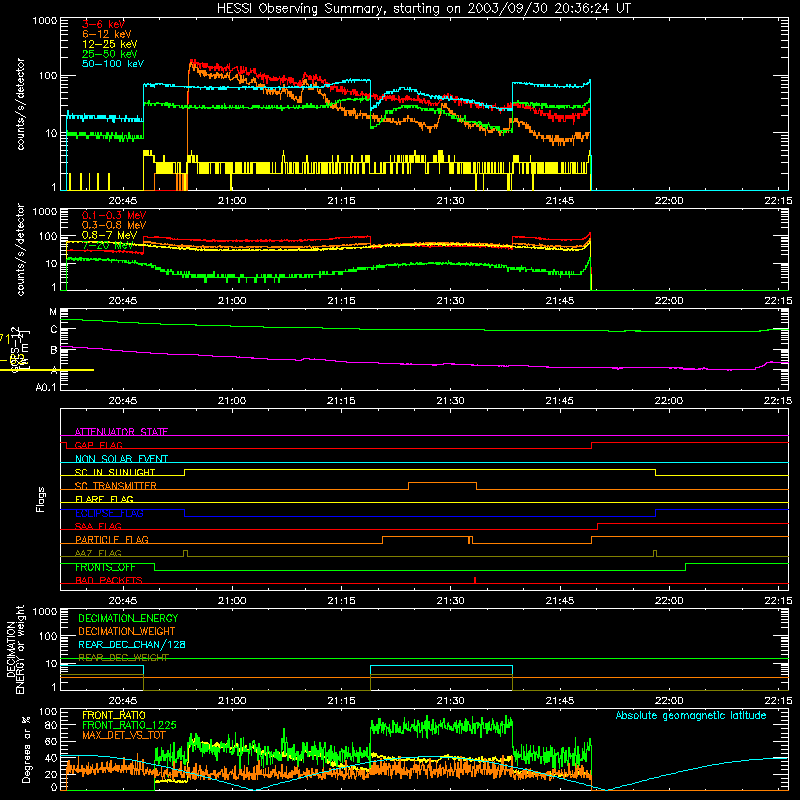Click the SC_TRANSMITTER flag label
This screenshot has width=800, height=800.
[116, 485]
